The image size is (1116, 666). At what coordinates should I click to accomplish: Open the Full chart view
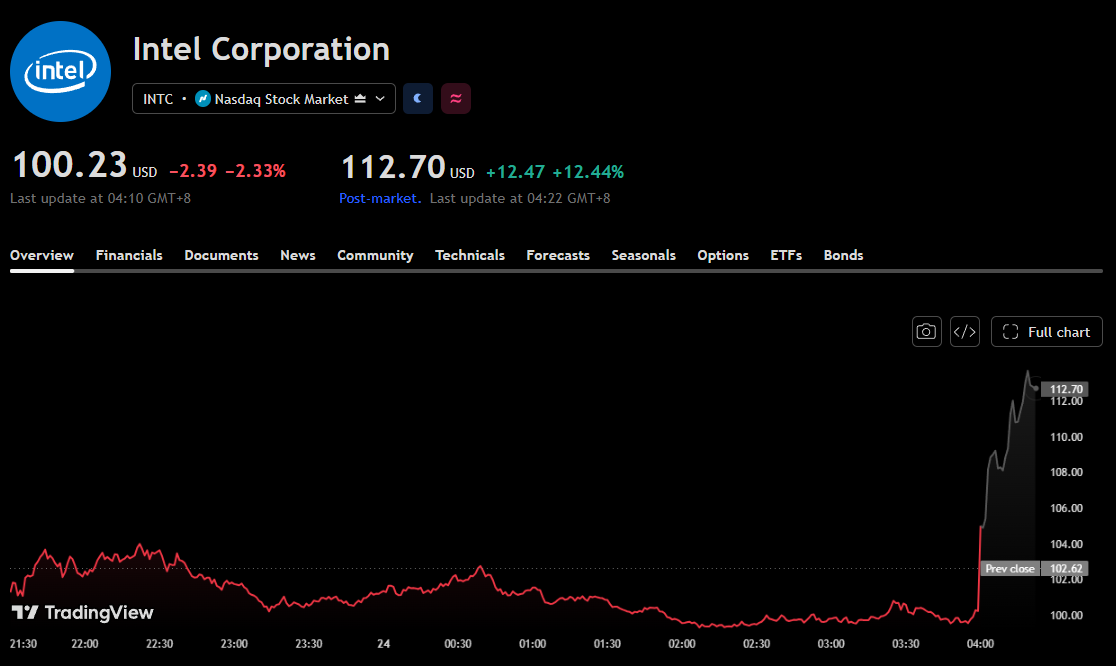(1046, 332)
